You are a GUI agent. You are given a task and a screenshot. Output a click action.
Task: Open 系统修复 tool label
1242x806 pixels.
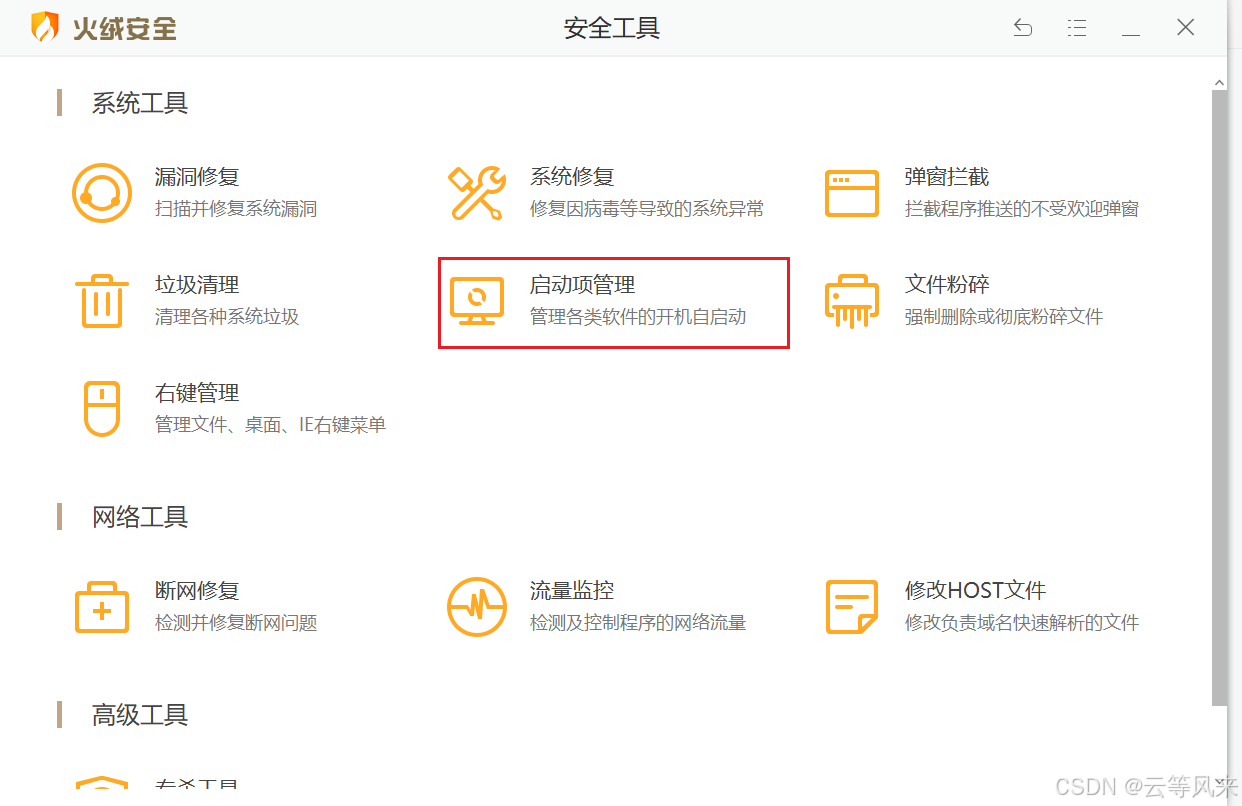pos(572,177)
